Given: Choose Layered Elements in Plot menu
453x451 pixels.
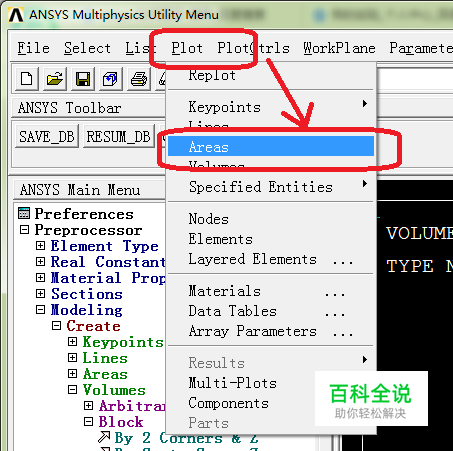Looking at the screenshot, I should [x=271, y=259].
